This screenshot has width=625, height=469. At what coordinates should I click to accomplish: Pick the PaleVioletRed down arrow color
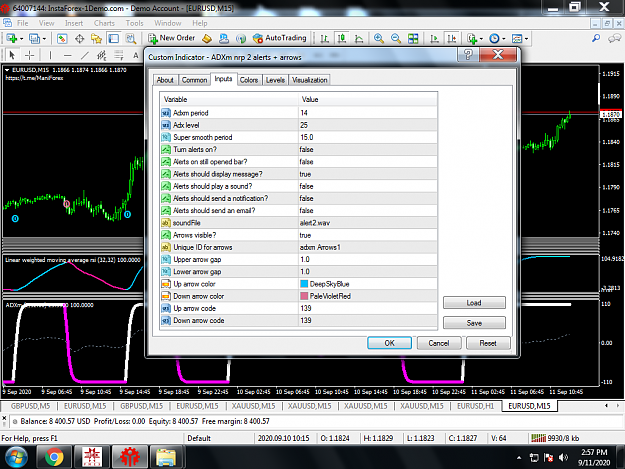[368, 296]
